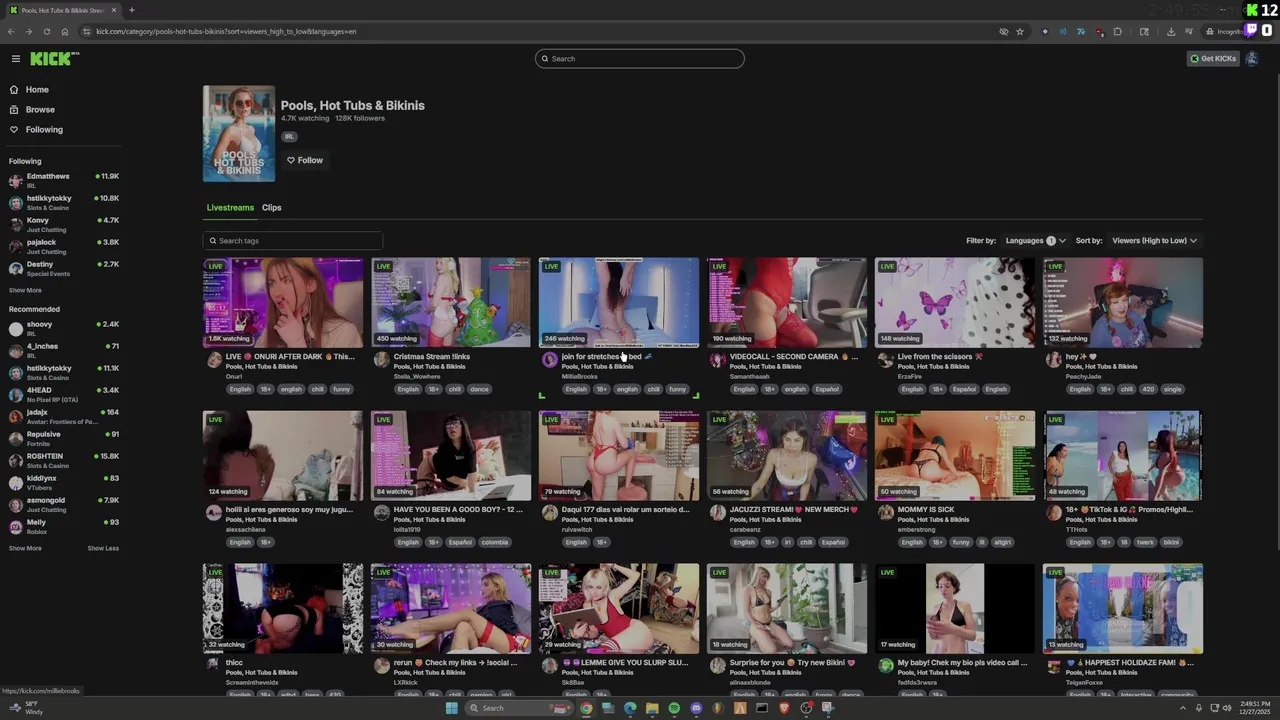Expand Show More under Following
This screenshot has width=1280, height=720.
pos(25,291)
